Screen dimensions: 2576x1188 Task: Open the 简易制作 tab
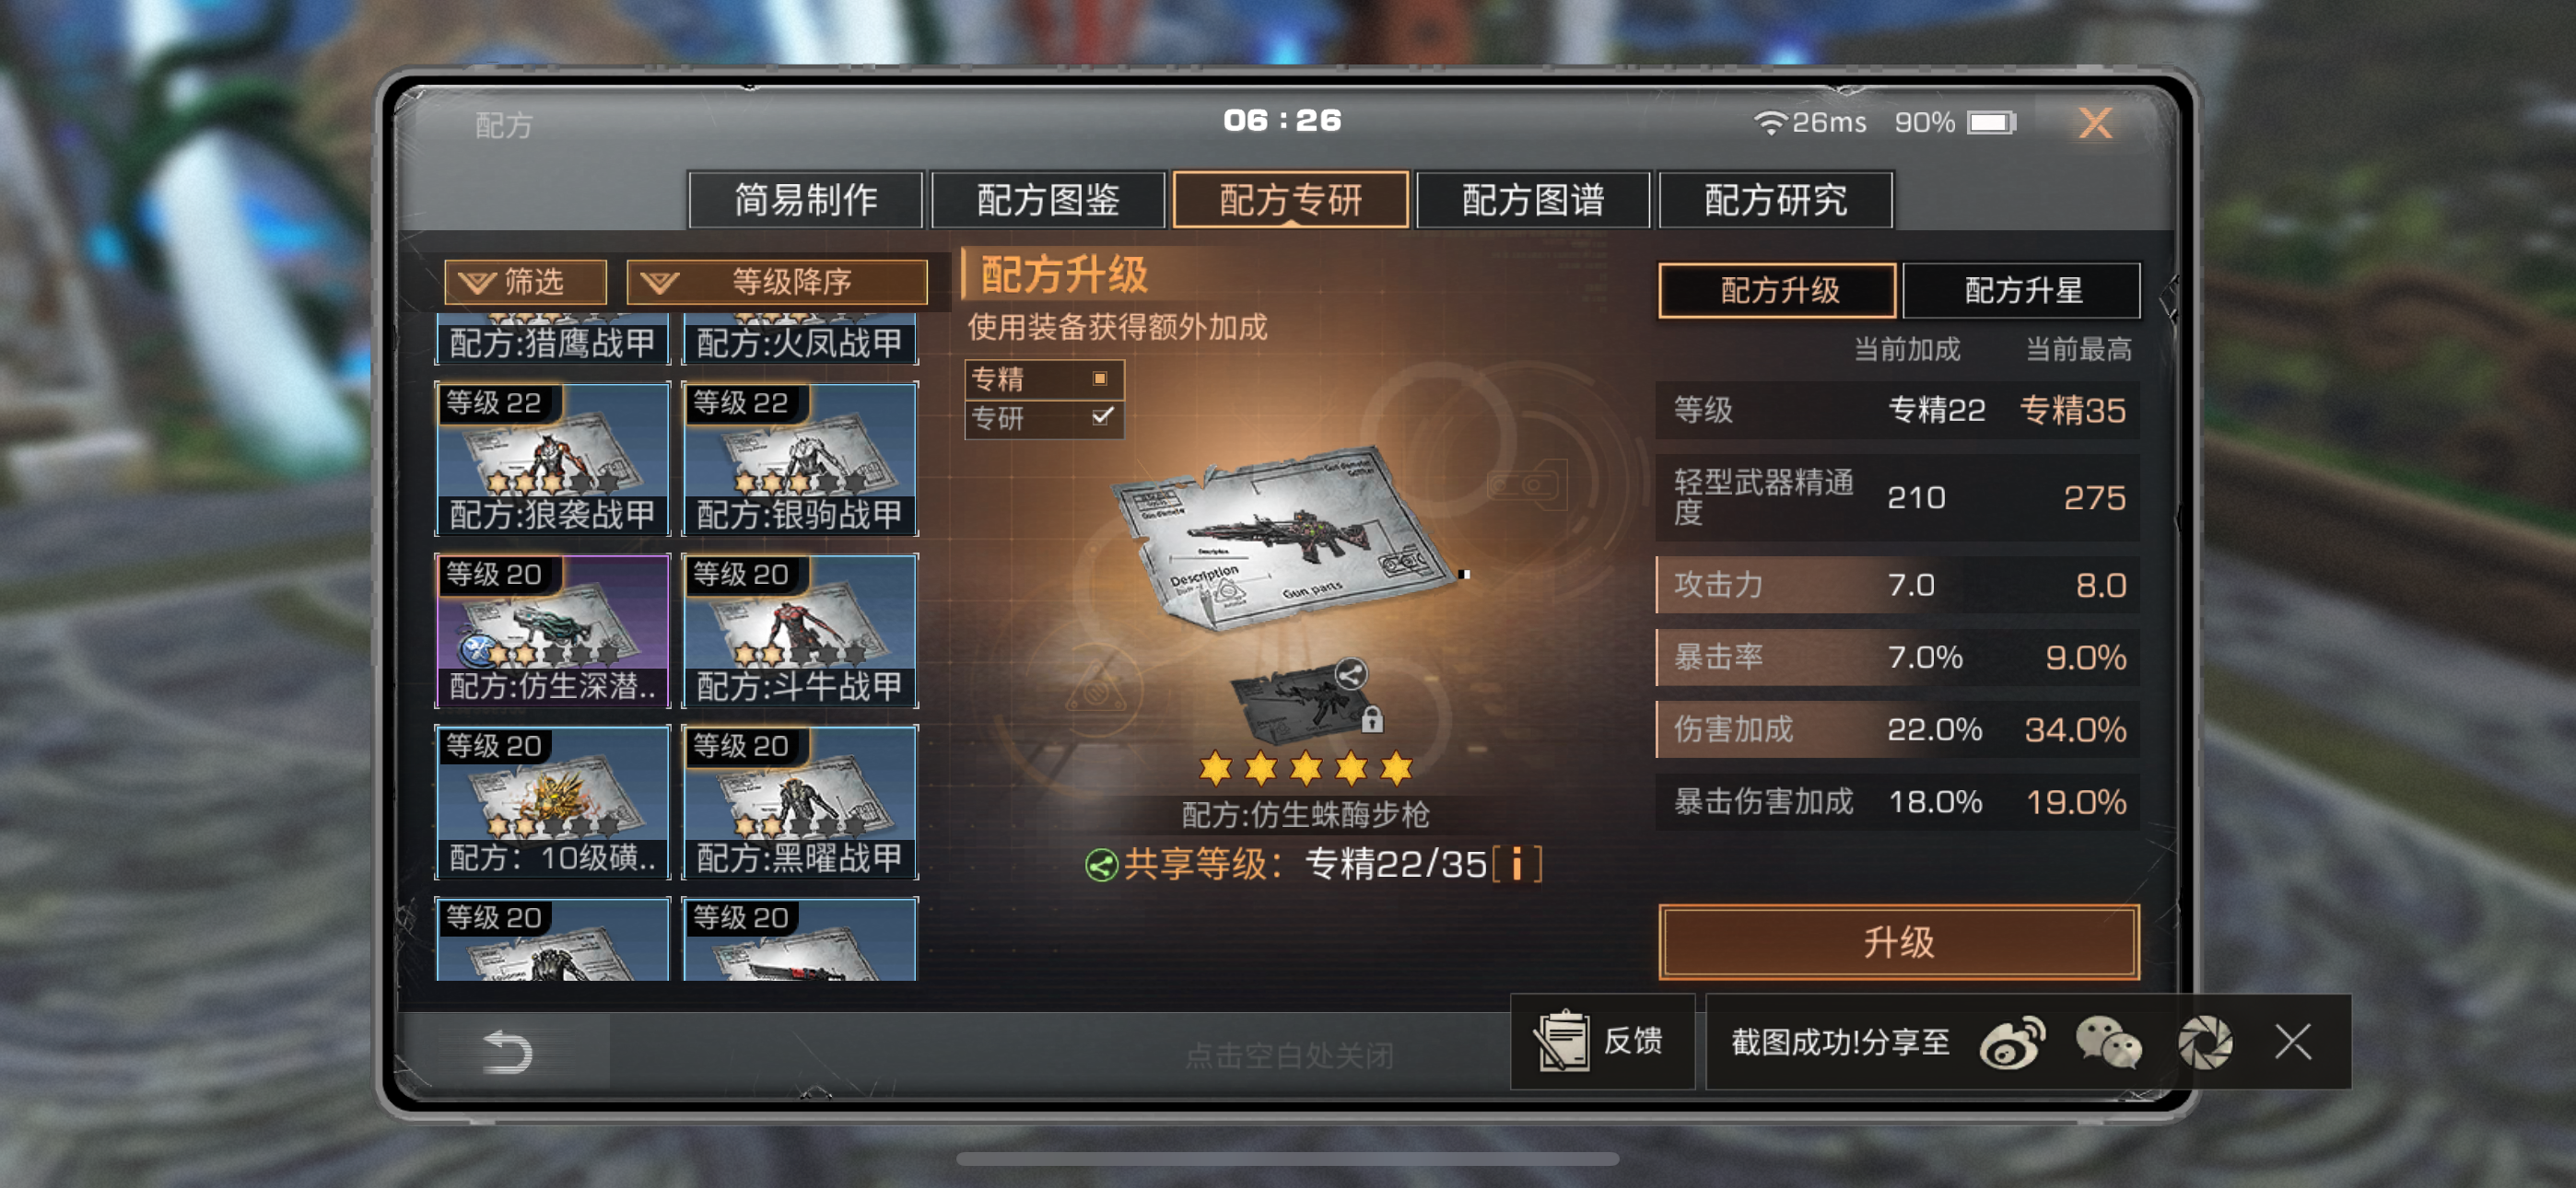coord(805,200)
